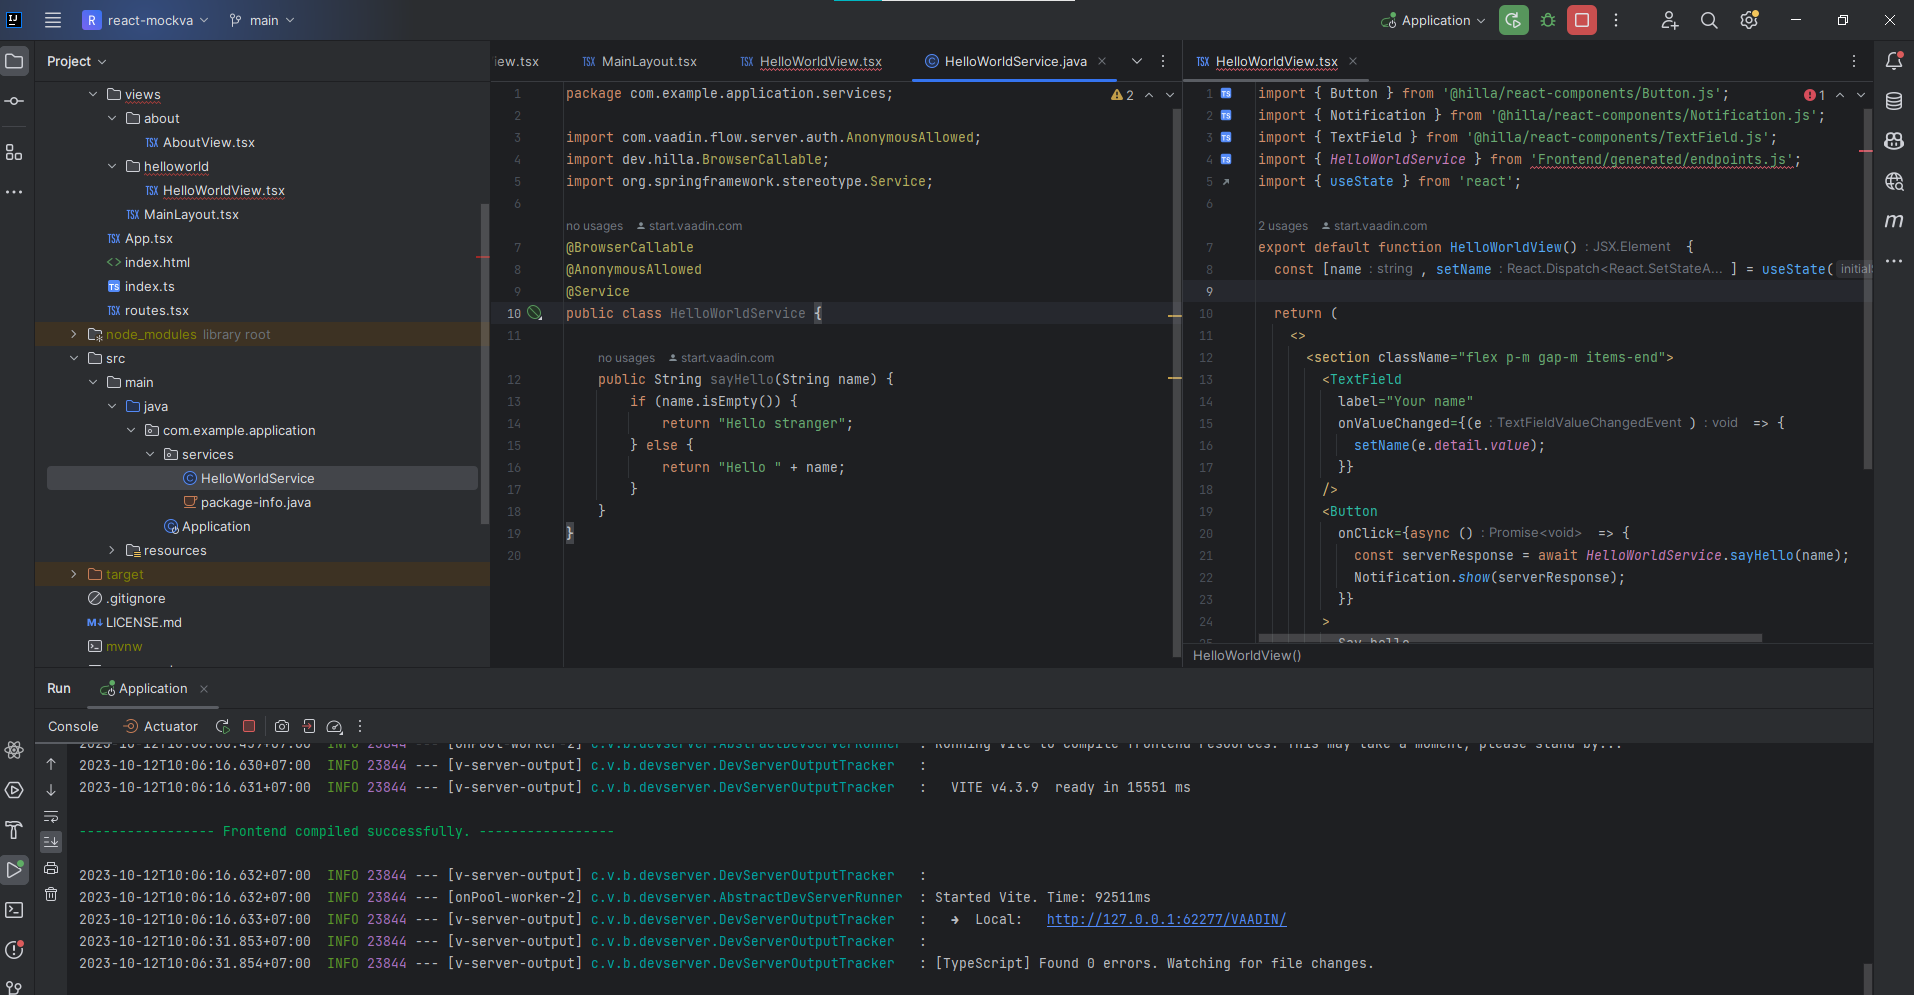This screenshot has height=995, width=1914.
Task: Open the Database tool window
Action: tap(1893, 101)
